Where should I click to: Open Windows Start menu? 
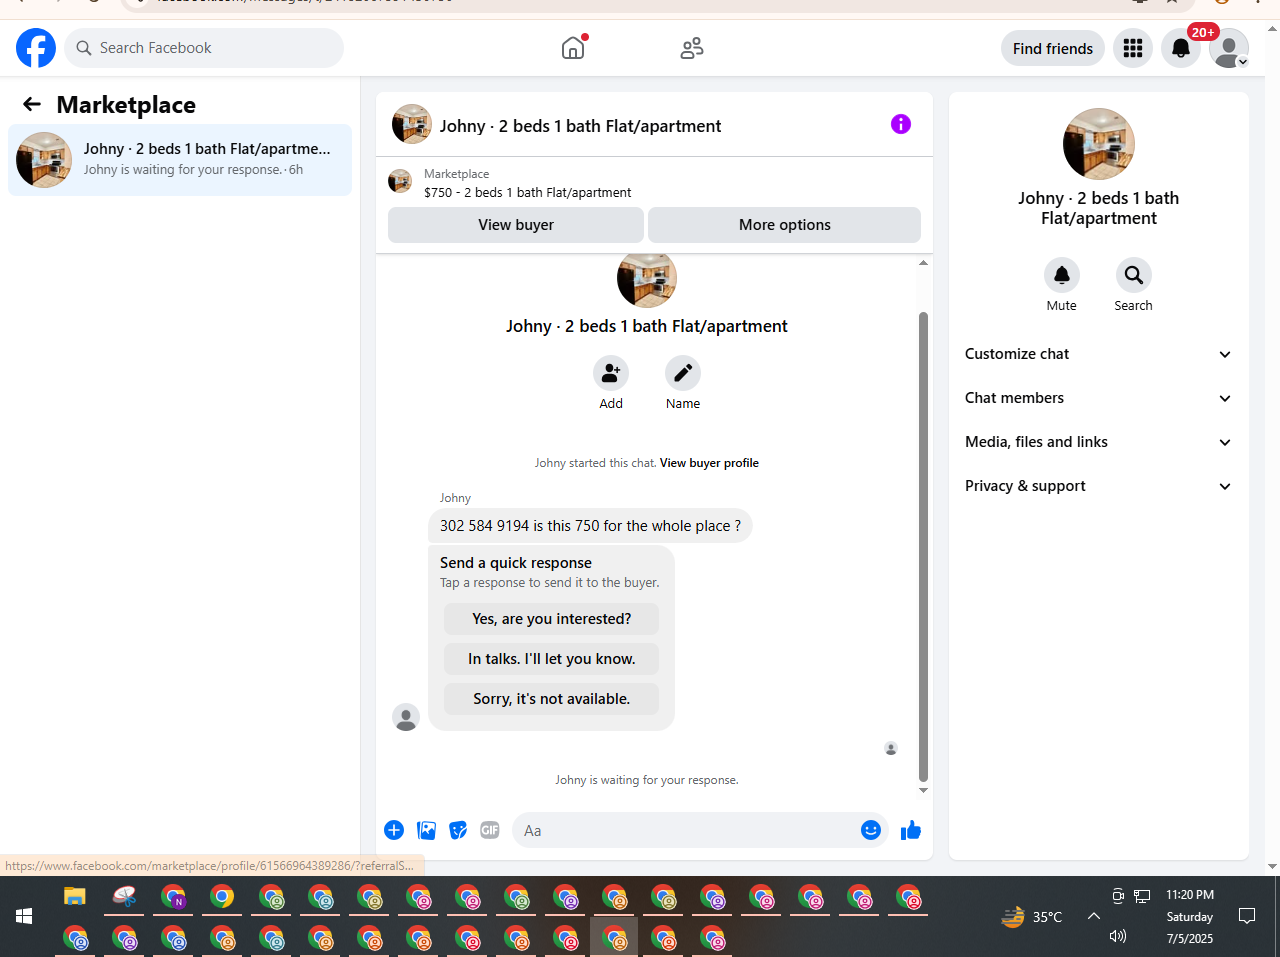pyautogui.click(x=24, y=916)
